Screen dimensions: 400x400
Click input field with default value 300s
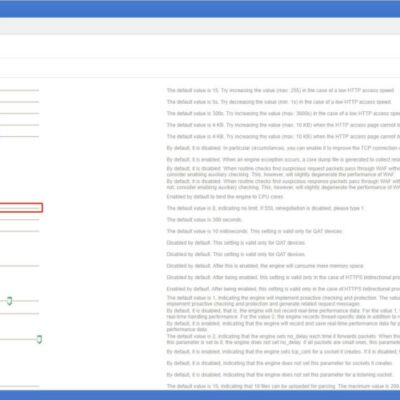click(x=19, y=113)
